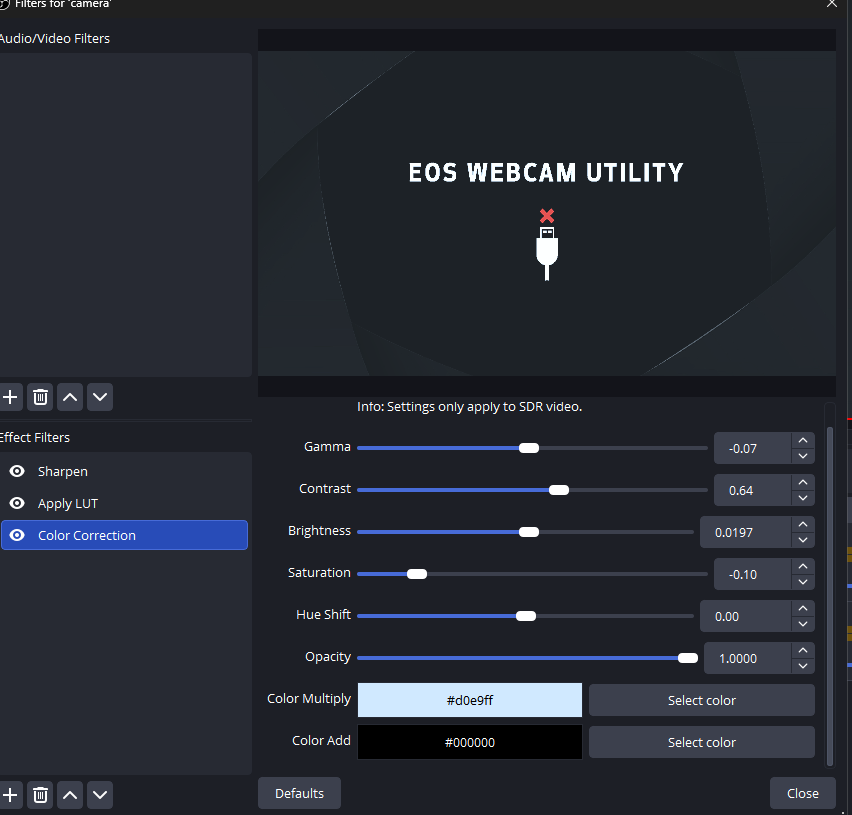852x815 pixels.
Task: Toggle visibility of Apply LUT filter
Action: pyautogui.click(x=17, y=503)
